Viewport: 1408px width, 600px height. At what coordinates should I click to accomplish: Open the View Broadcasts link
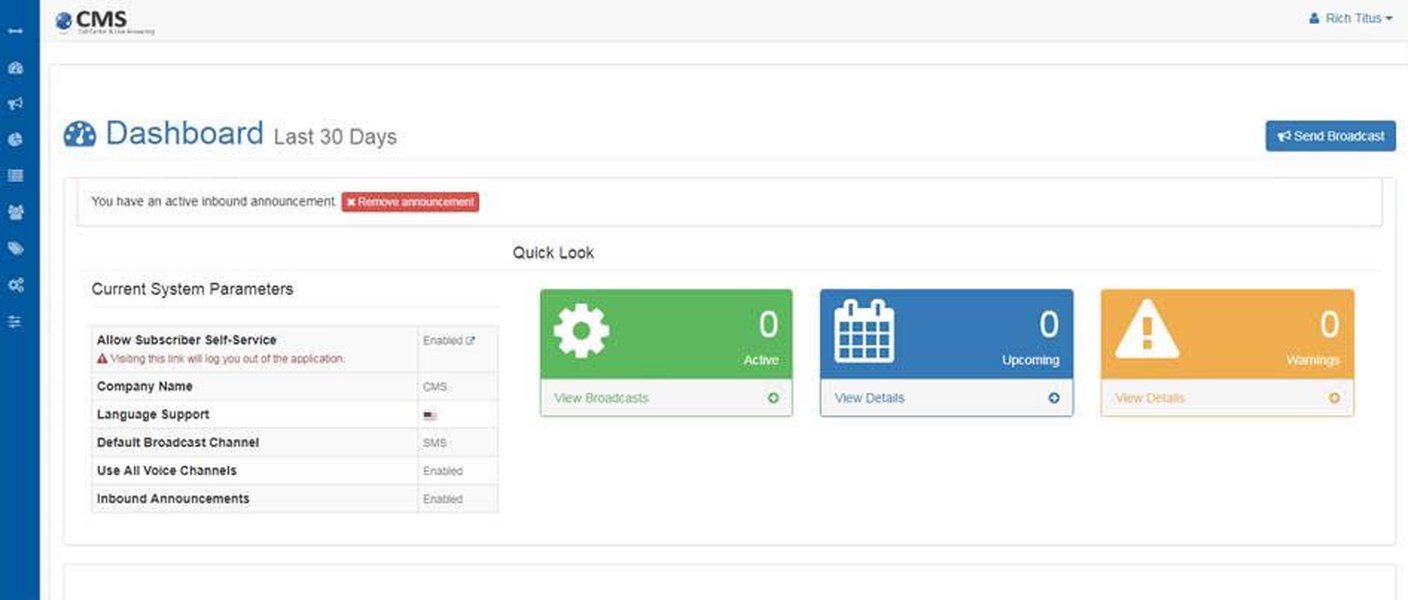(x=601, y=398)
